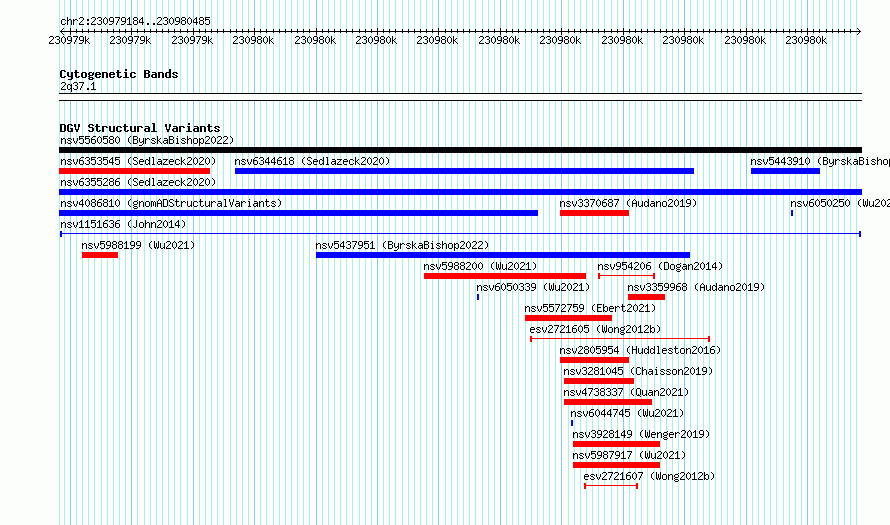
Task: Click the chr2:230979184..230980485 coordinate label
Action: pyautogui.click(x=135, y=21)
